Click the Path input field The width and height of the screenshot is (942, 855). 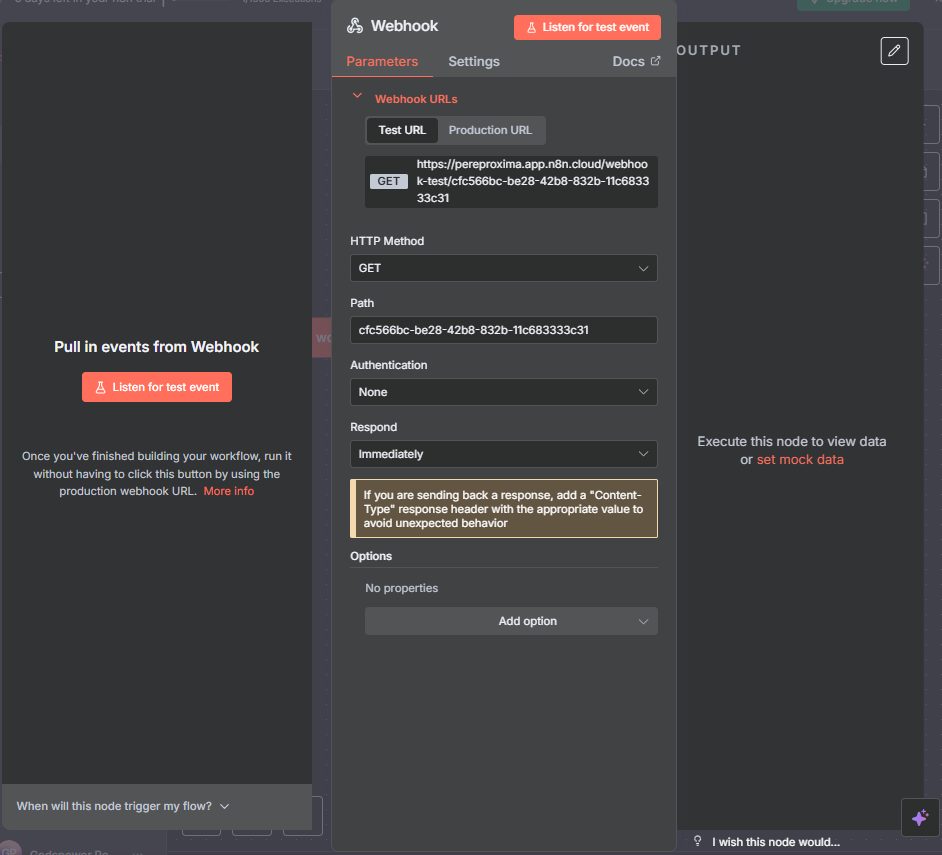[503, 330]
